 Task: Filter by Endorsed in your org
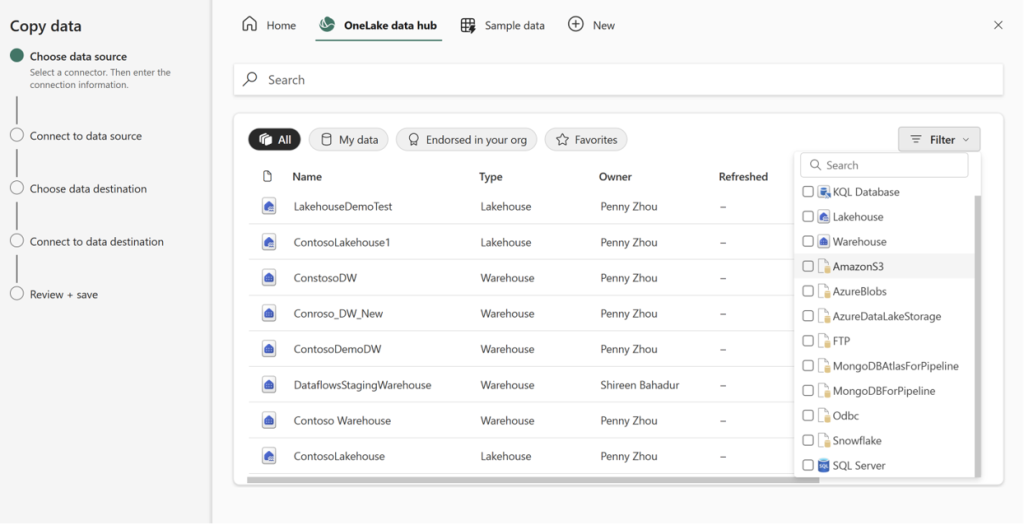[466, 140]
